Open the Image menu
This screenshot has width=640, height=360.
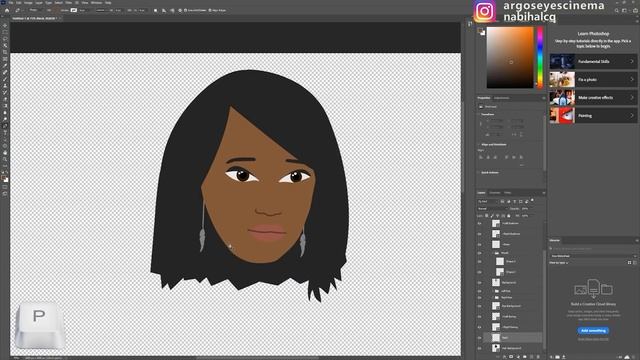[28, 2]
